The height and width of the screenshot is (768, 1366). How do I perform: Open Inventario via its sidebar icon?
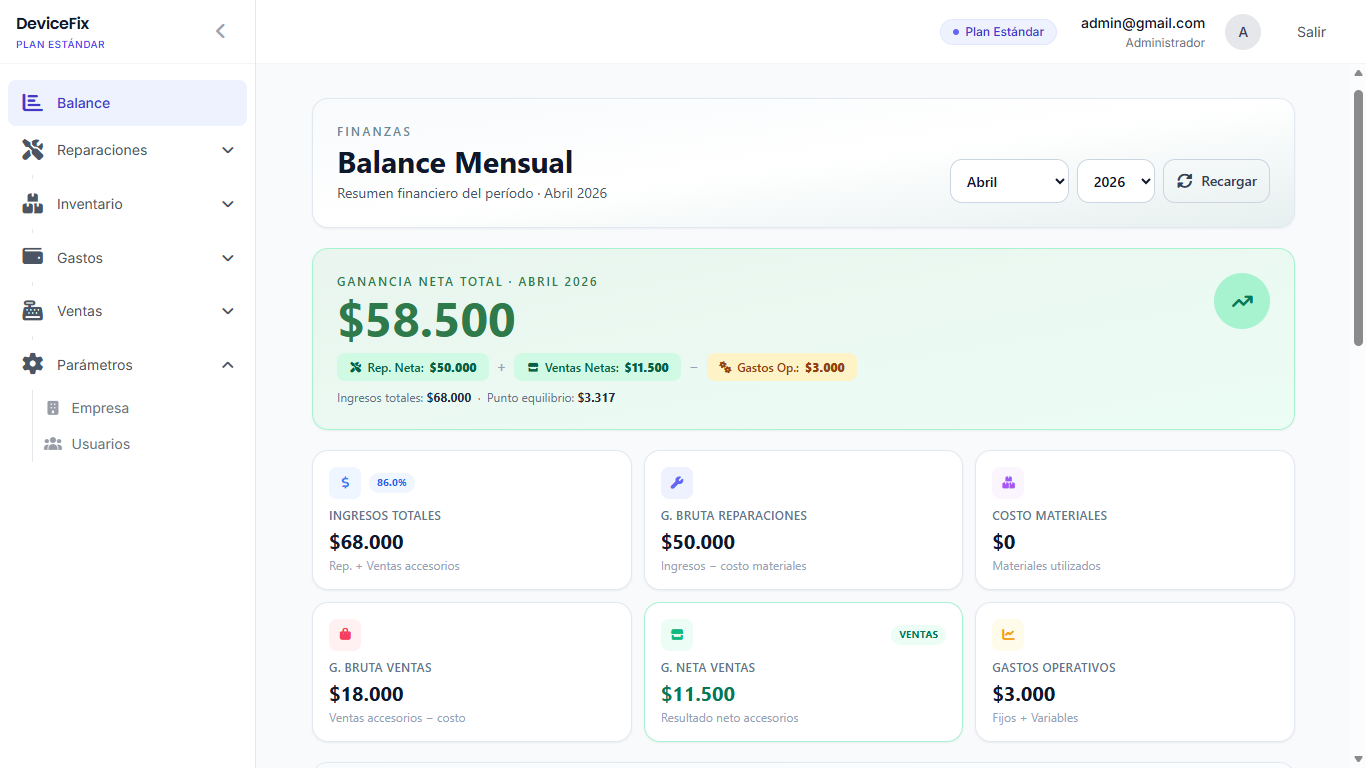31,203
